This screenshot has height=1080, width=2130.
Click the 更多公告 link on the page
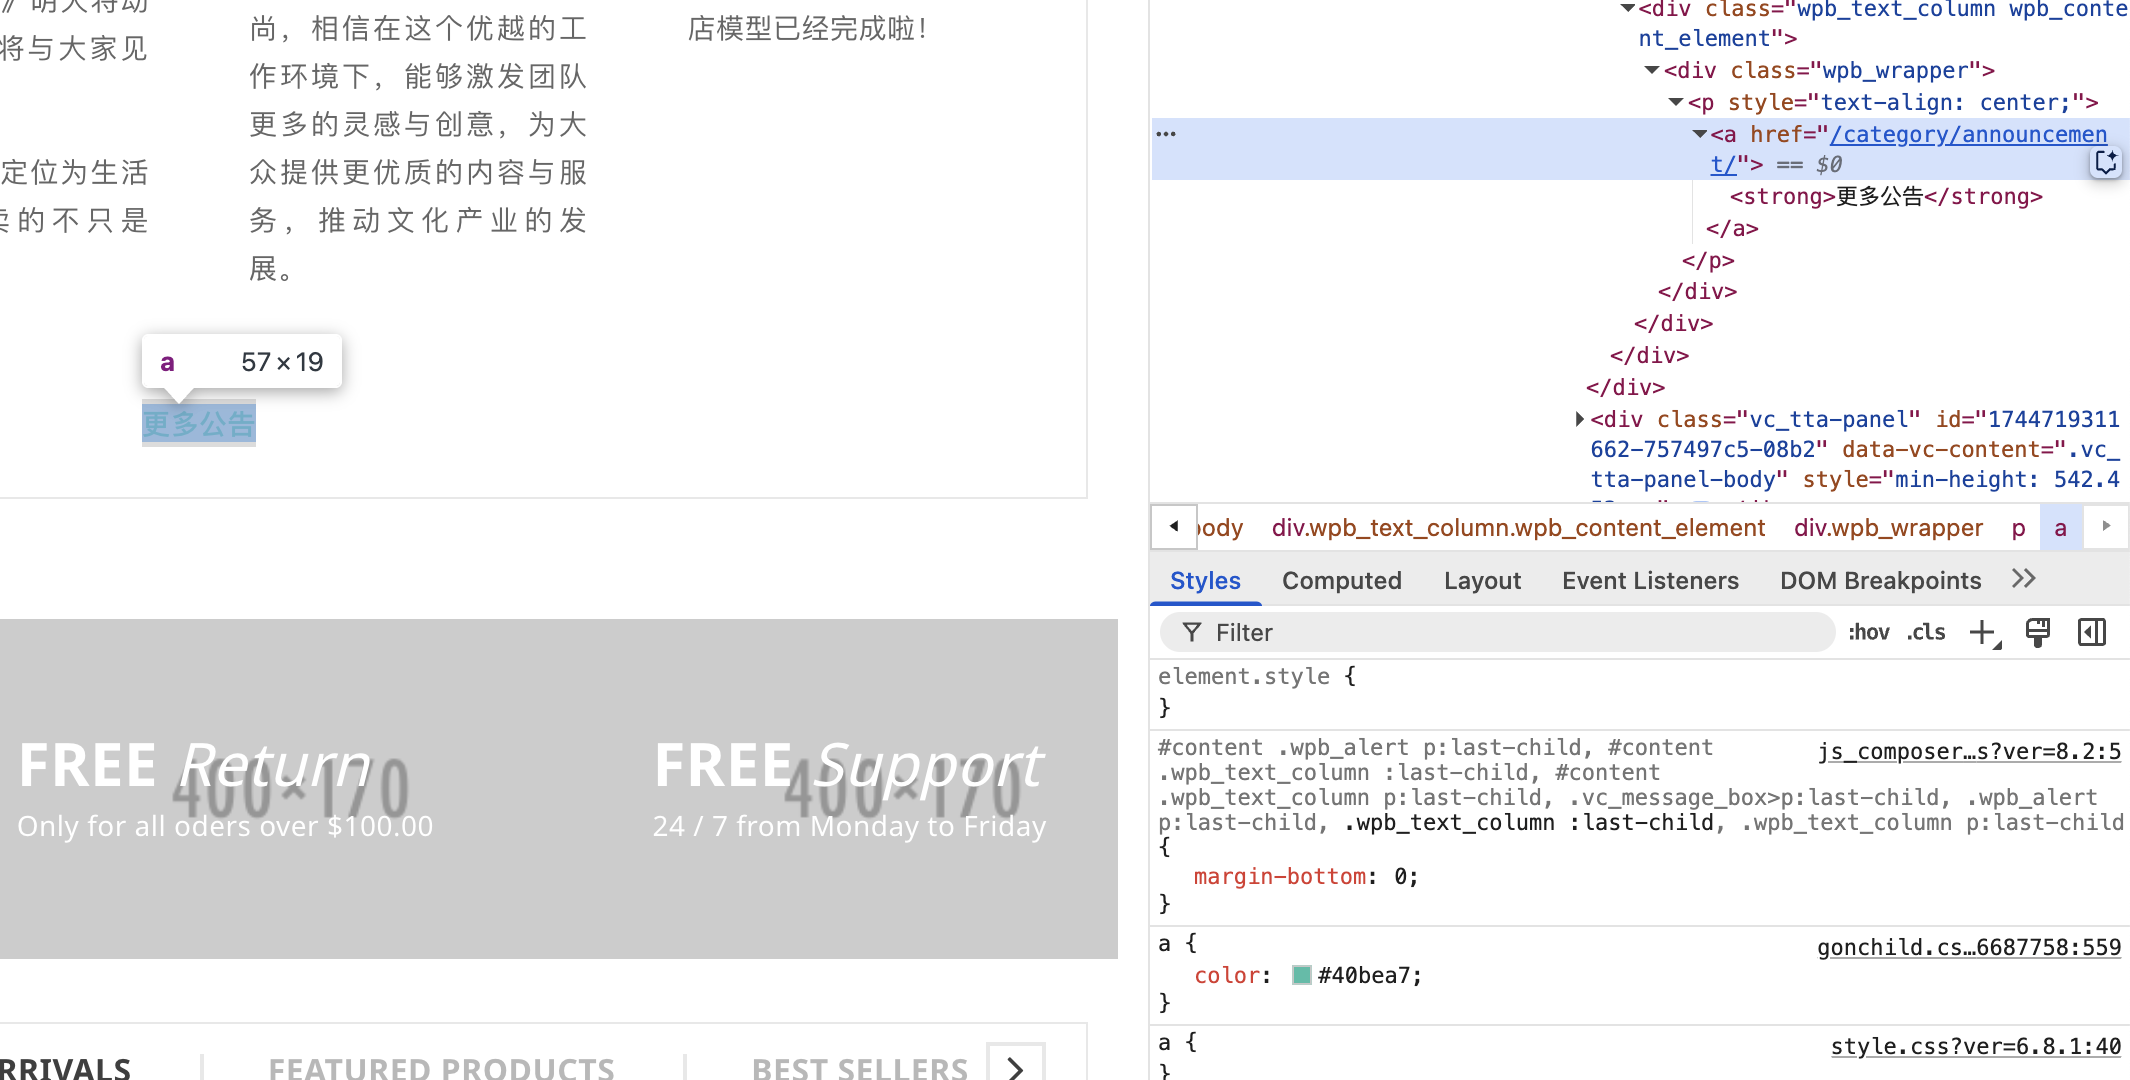[x=199, y=424]
